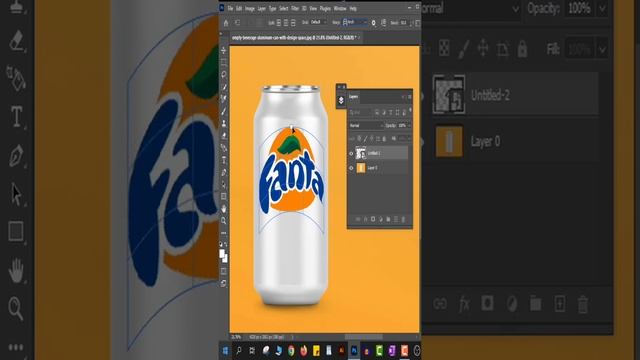Select the Hand tool
Viewport: 640px width, 360px height.
coord(224,209)
